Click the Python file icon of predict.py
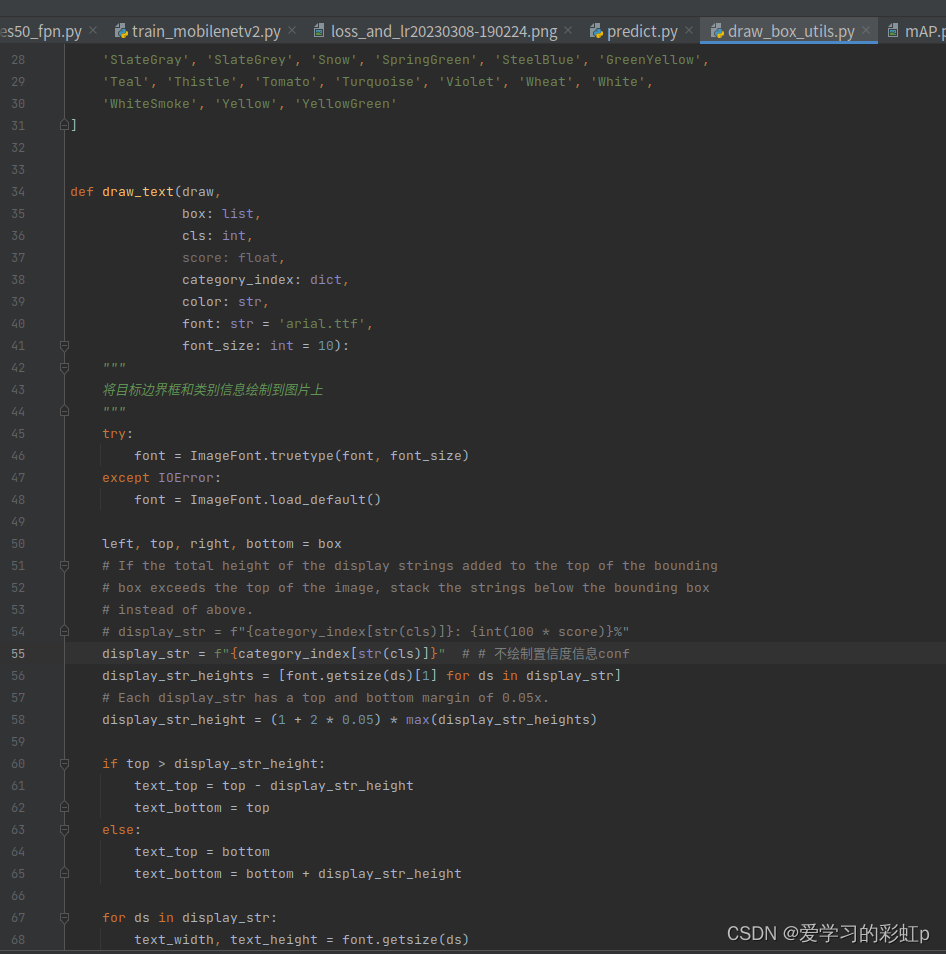This screenshot has height=954, width=946. [596, 30]
